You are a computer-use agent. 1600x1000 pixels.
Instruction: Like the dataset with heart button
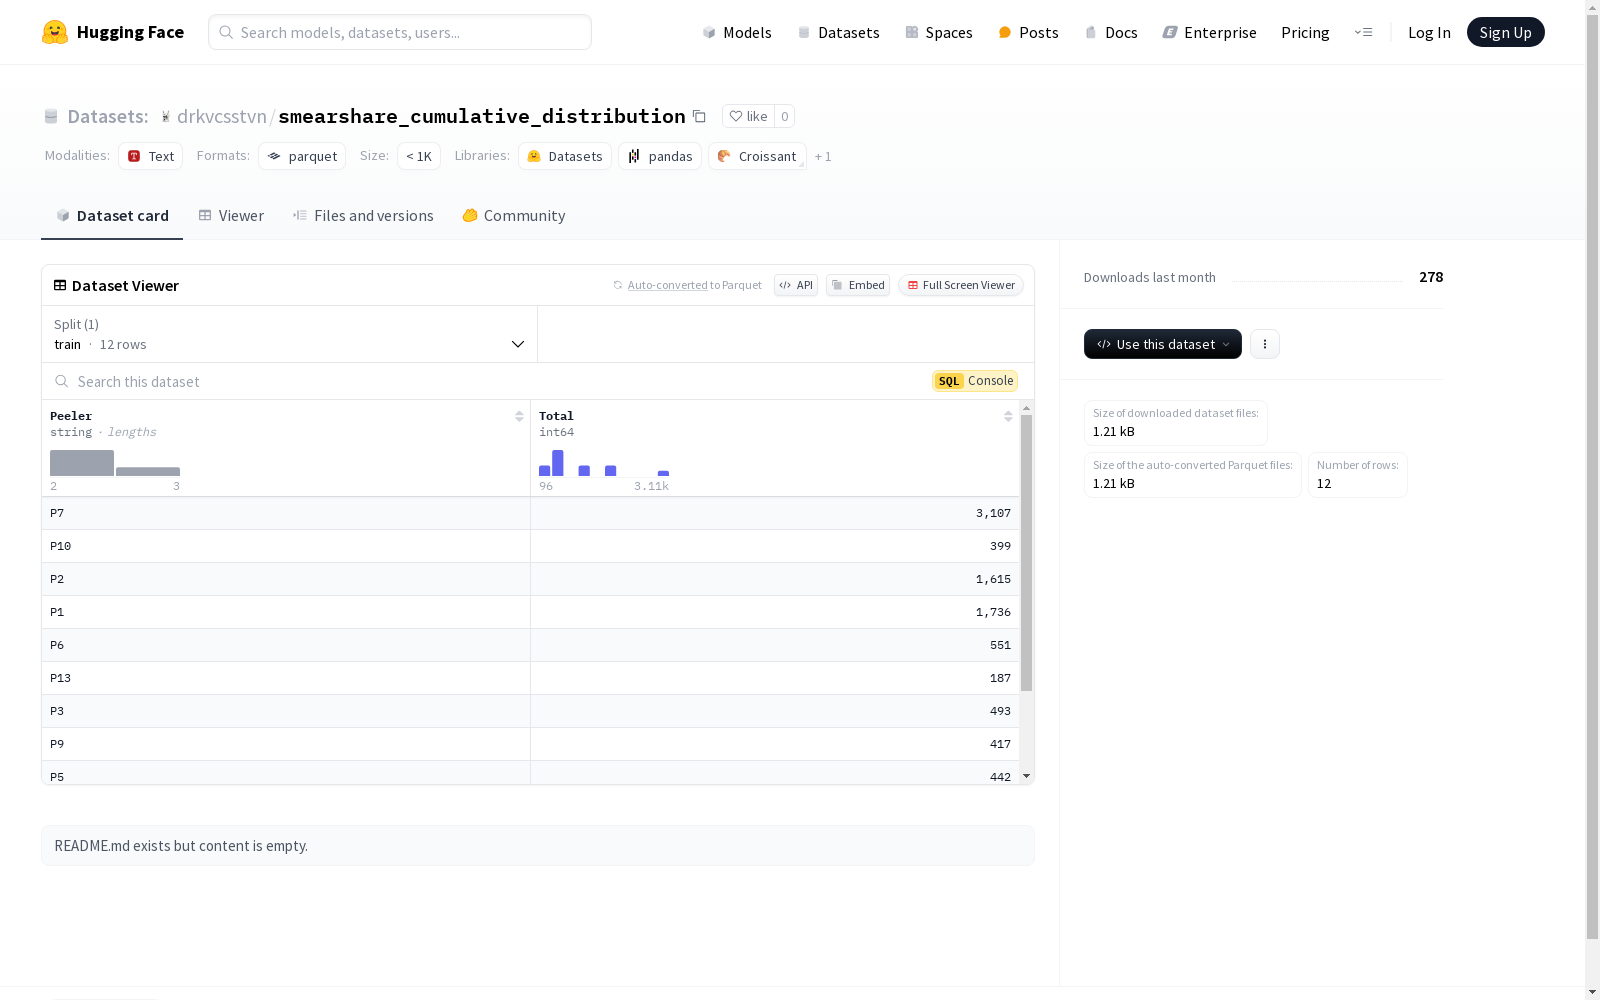[x=748, y=116]
